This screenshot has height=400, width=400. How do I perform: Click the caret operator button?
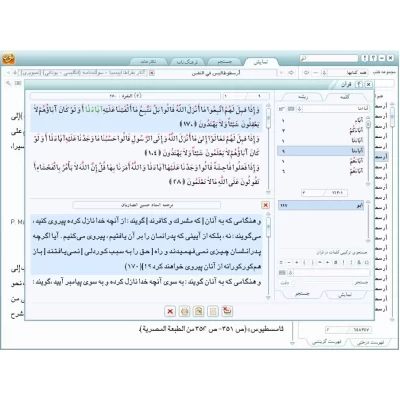(320, 262)
